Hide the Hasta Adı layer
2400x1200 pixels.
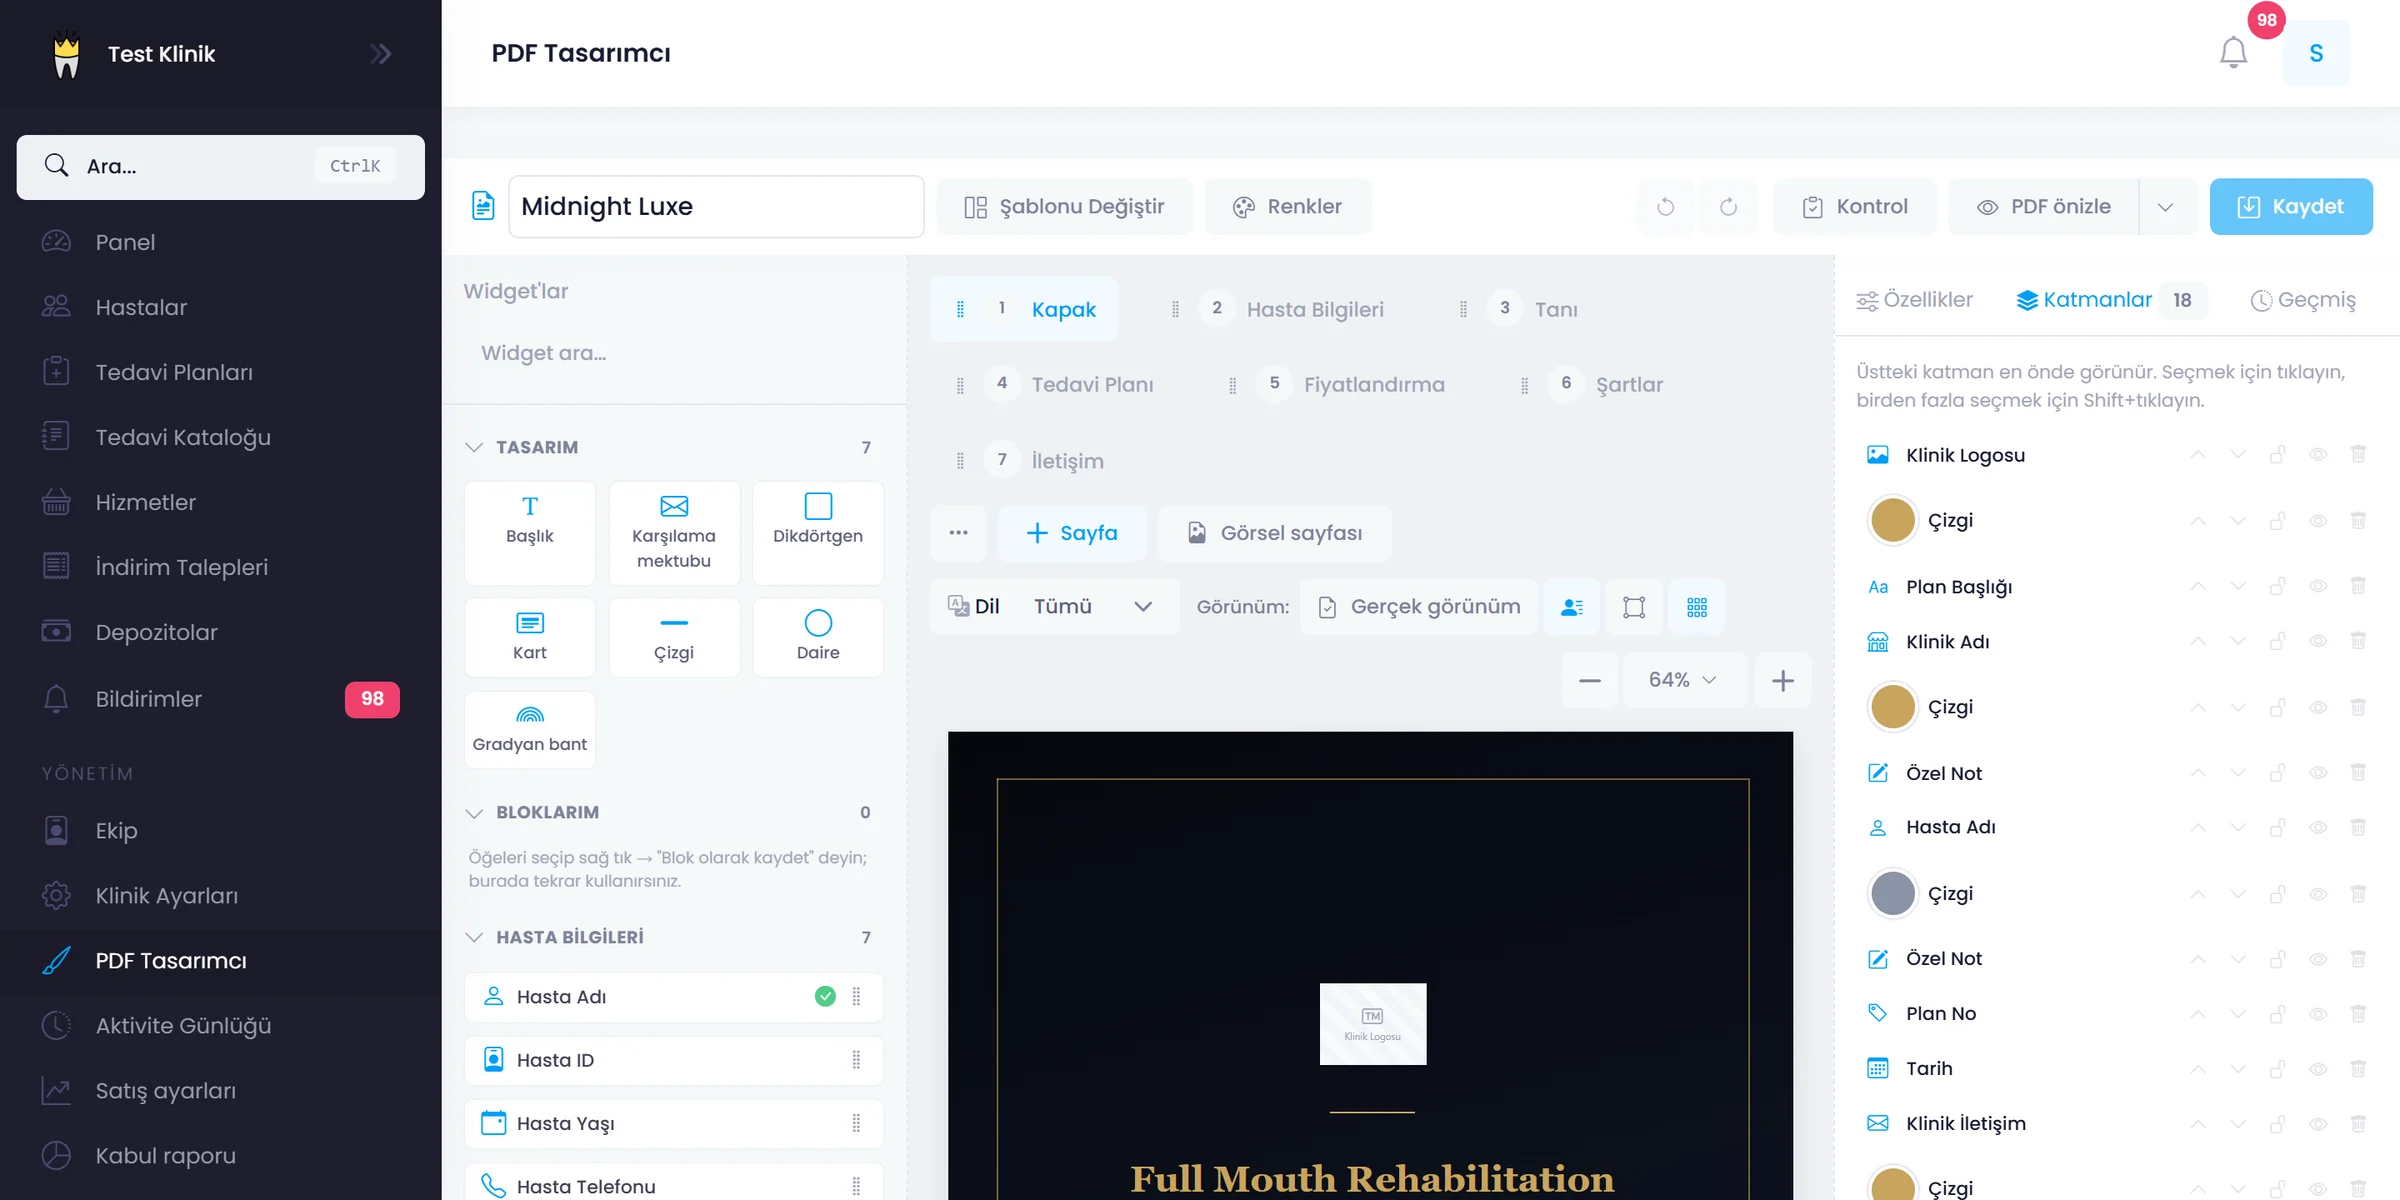[2318, 828]
